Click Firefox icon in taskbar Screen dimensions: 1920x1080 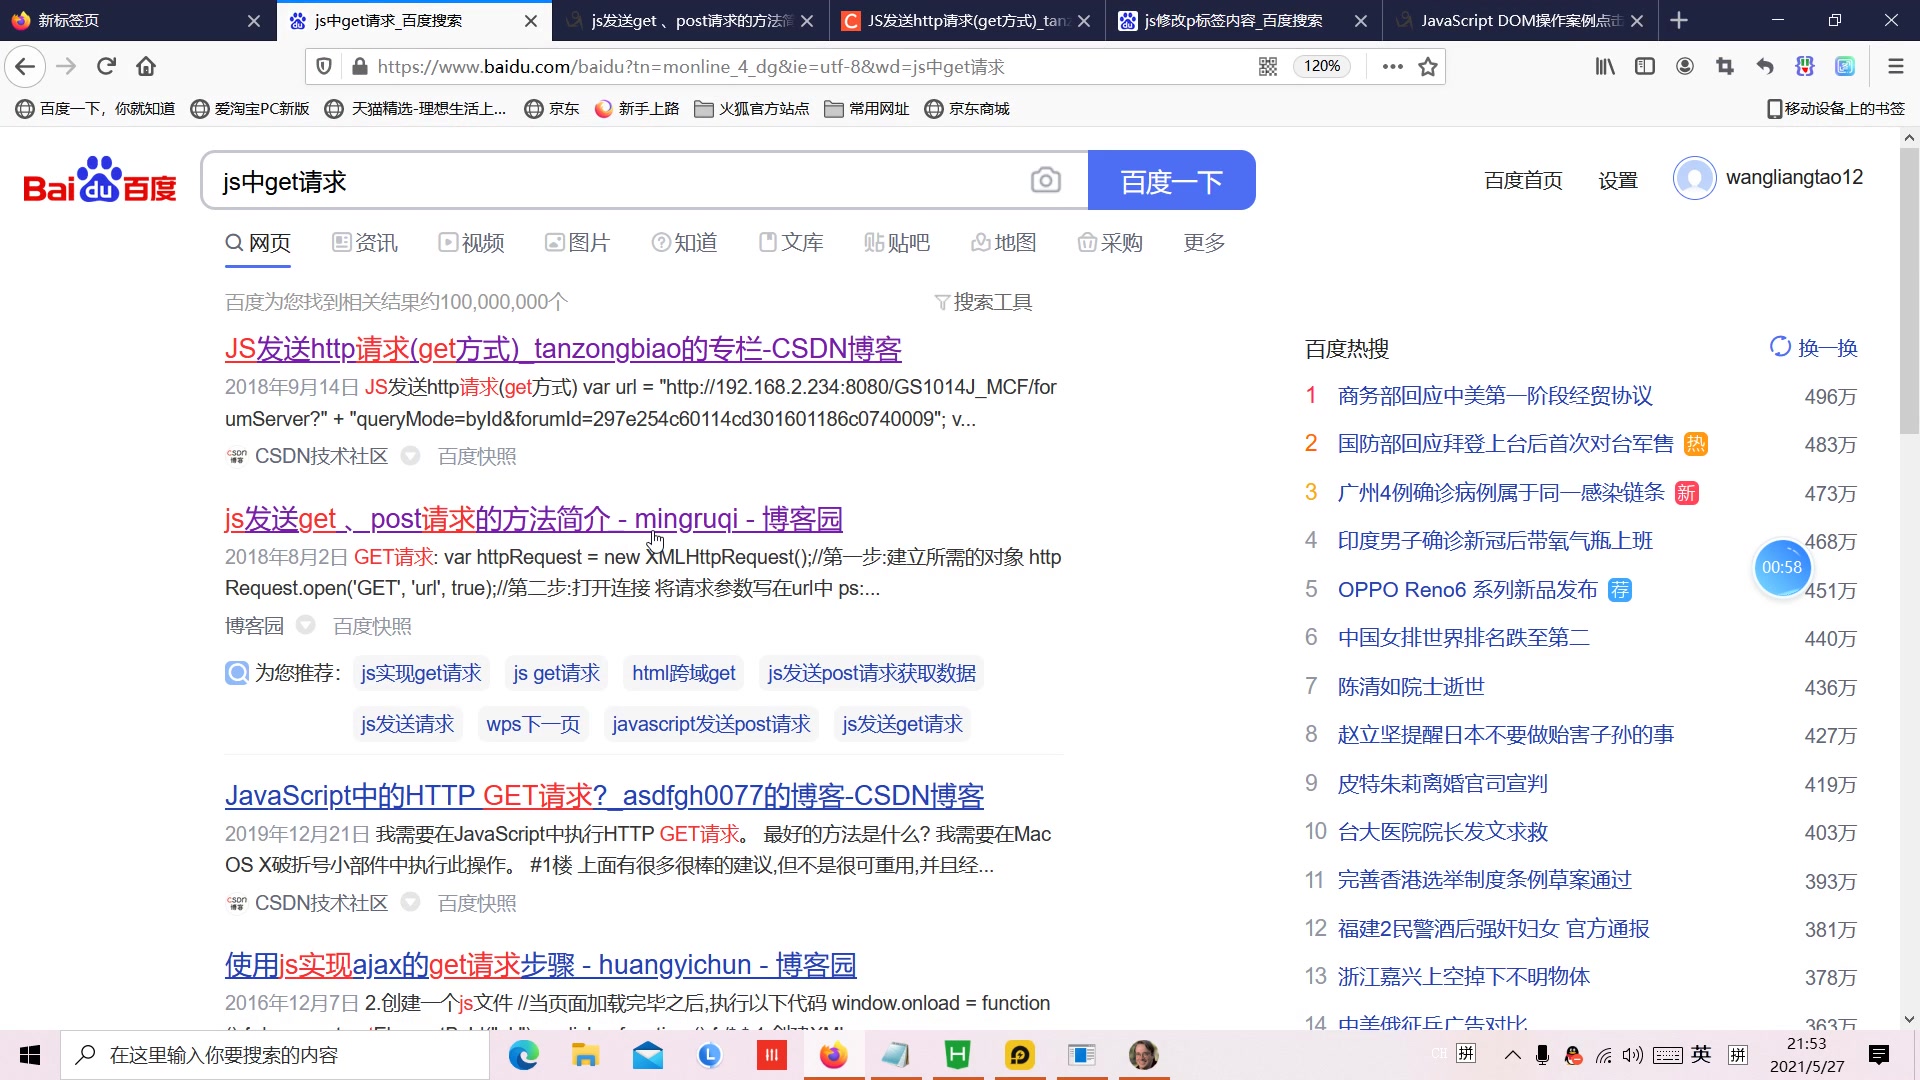tap(833, 1055)
